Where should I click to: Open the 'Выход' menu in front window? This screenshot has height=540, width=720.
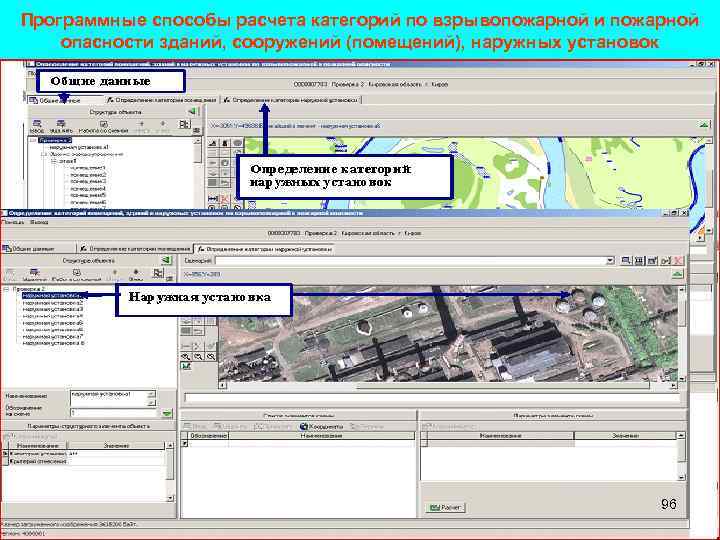[x=39, y=222]
